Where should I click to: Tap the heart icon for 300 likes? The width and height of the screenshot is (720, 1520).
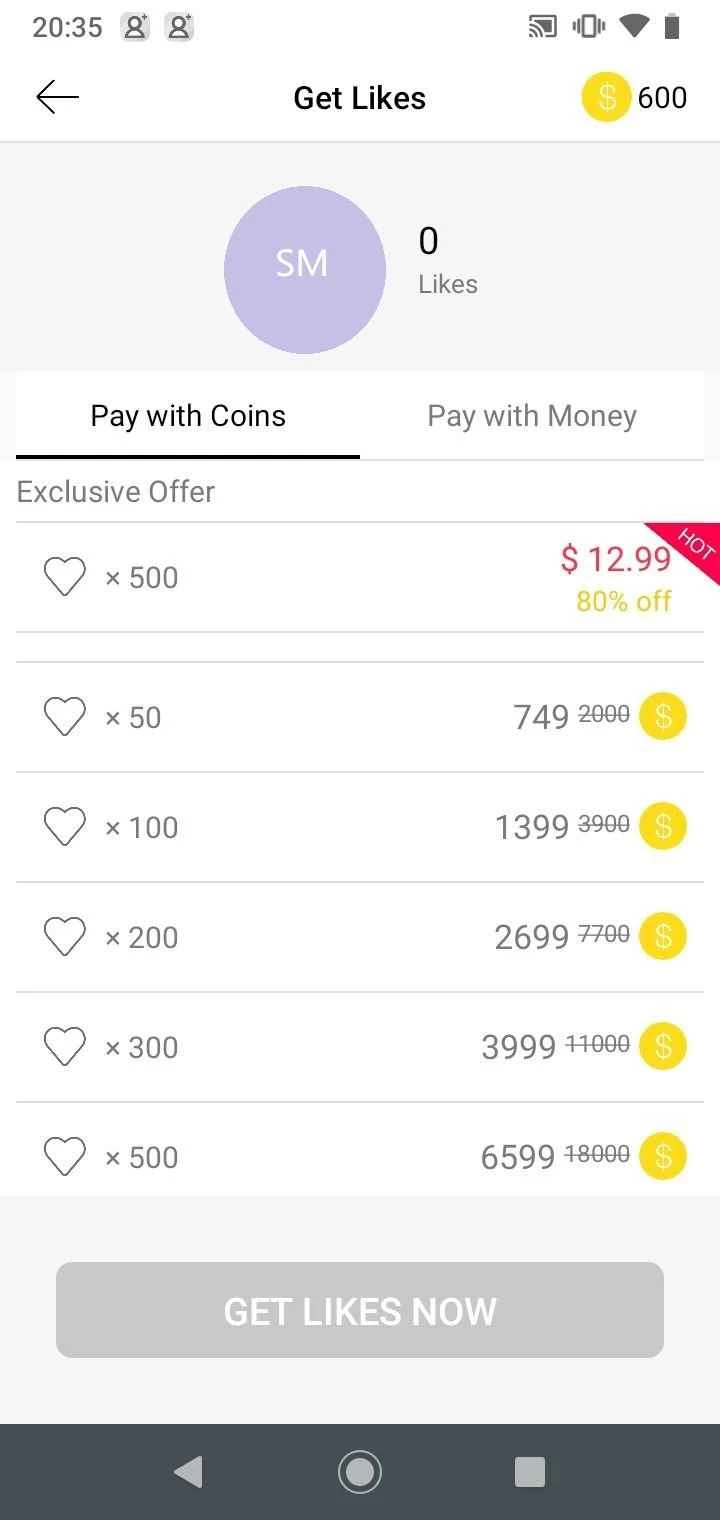click(x=65, y=1047)
